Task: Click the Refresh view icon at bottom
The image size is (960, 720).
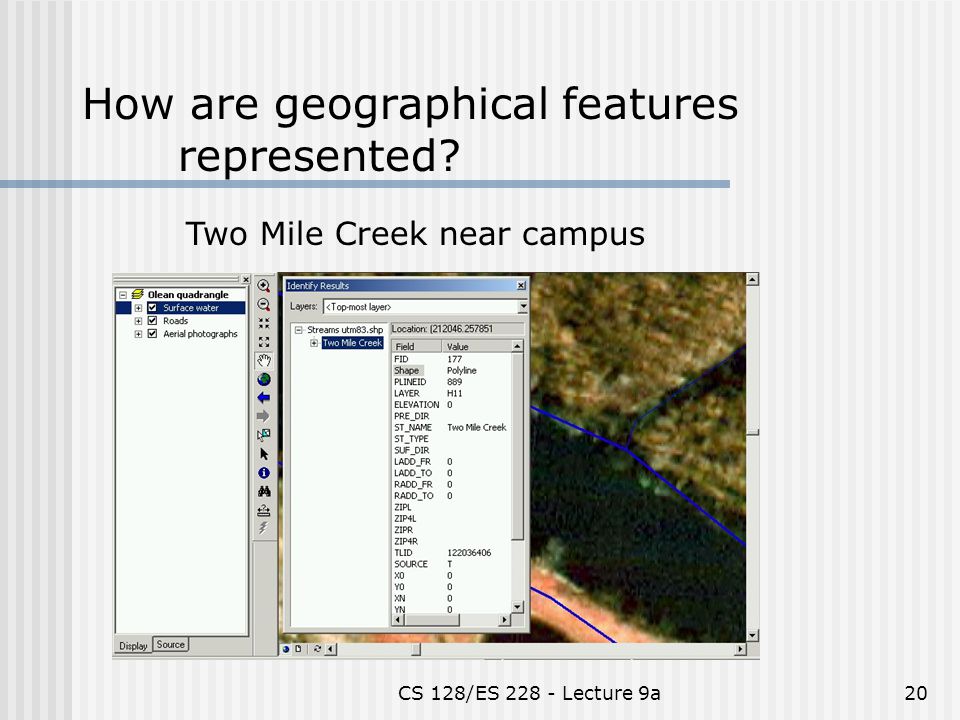Action: [x=317, y=649]
